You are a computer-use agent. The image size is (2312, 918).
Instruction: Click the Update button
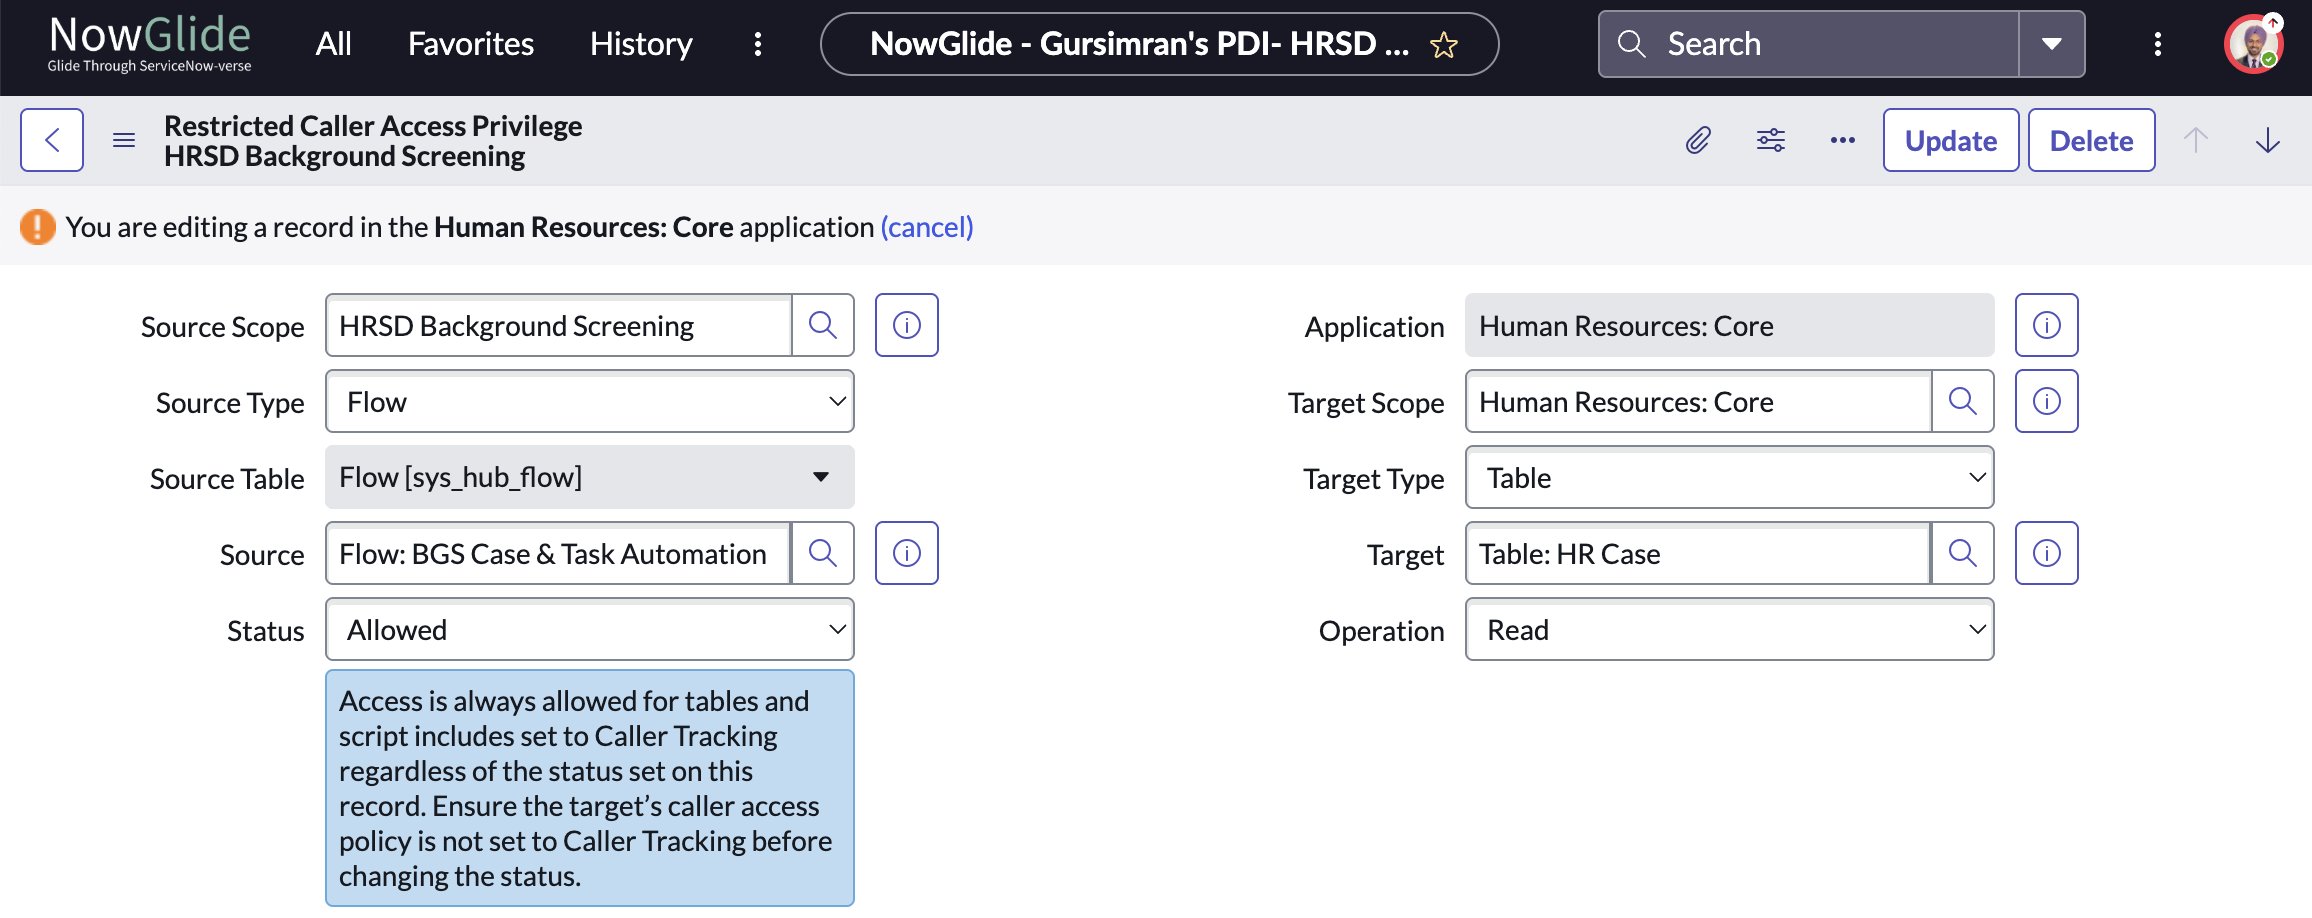1951,140
